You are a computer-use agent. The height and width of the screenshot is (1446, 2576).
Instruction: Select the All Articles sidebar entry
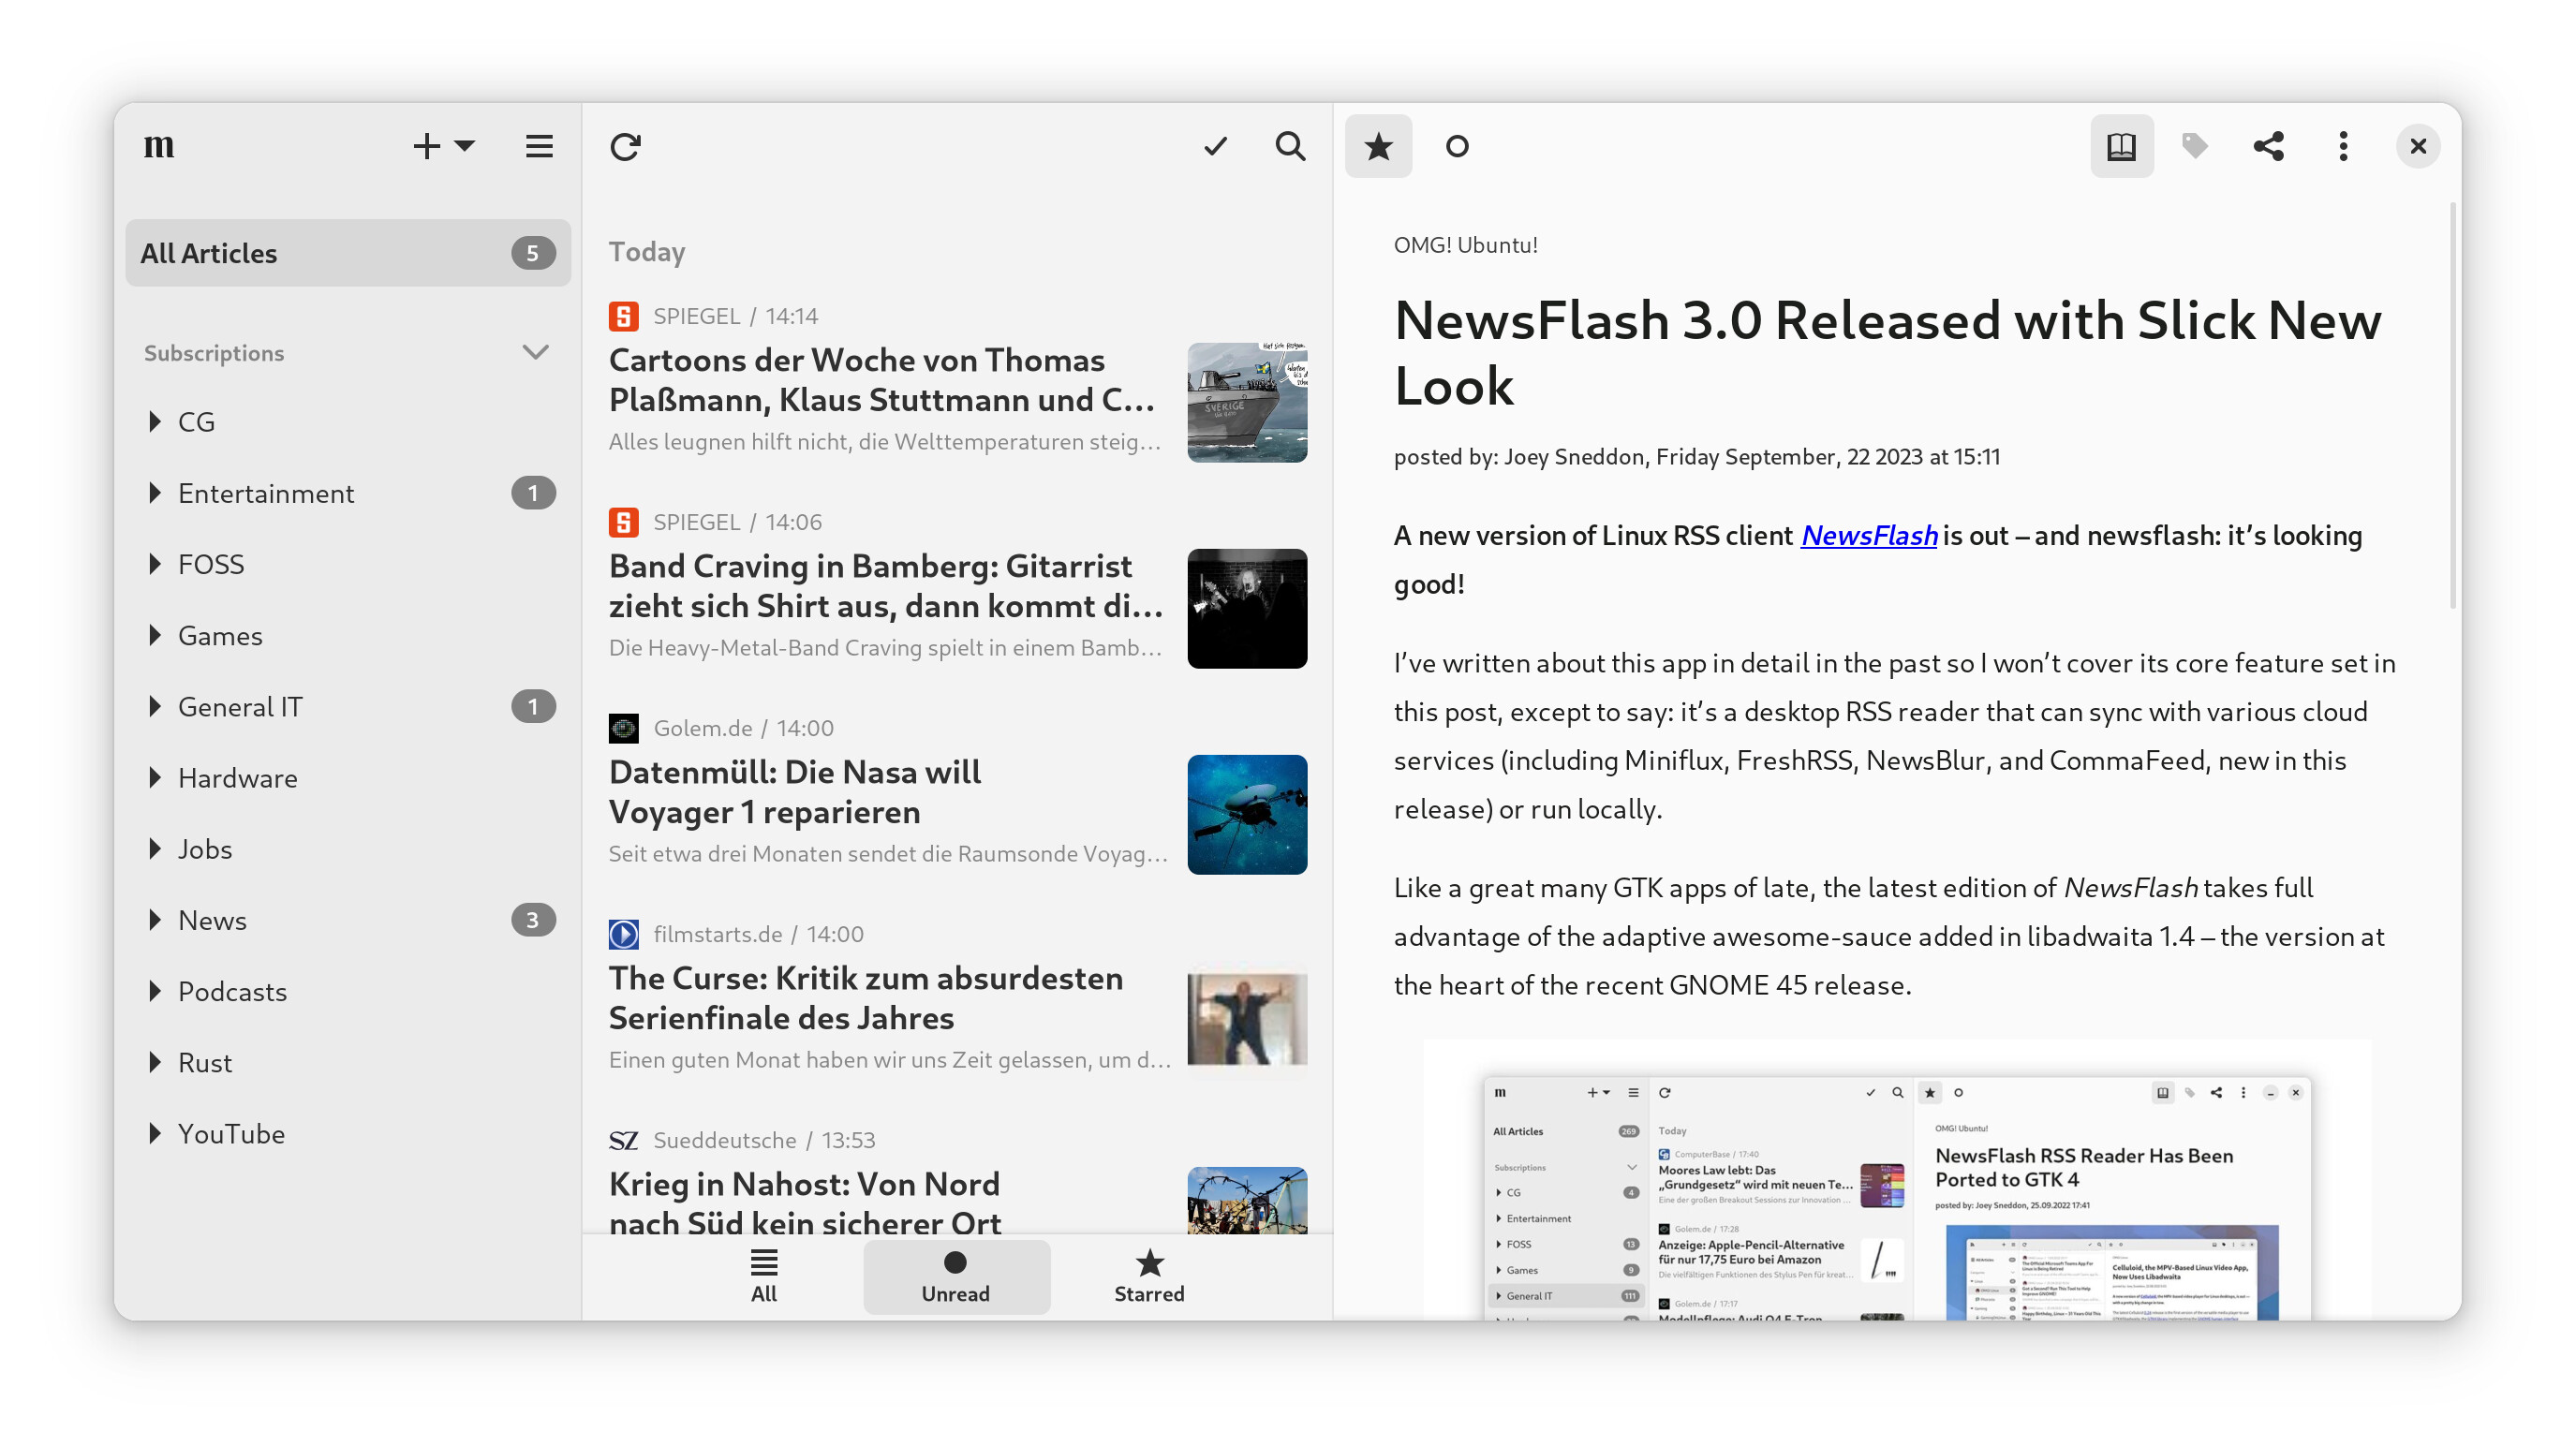[x=347, y=253]
